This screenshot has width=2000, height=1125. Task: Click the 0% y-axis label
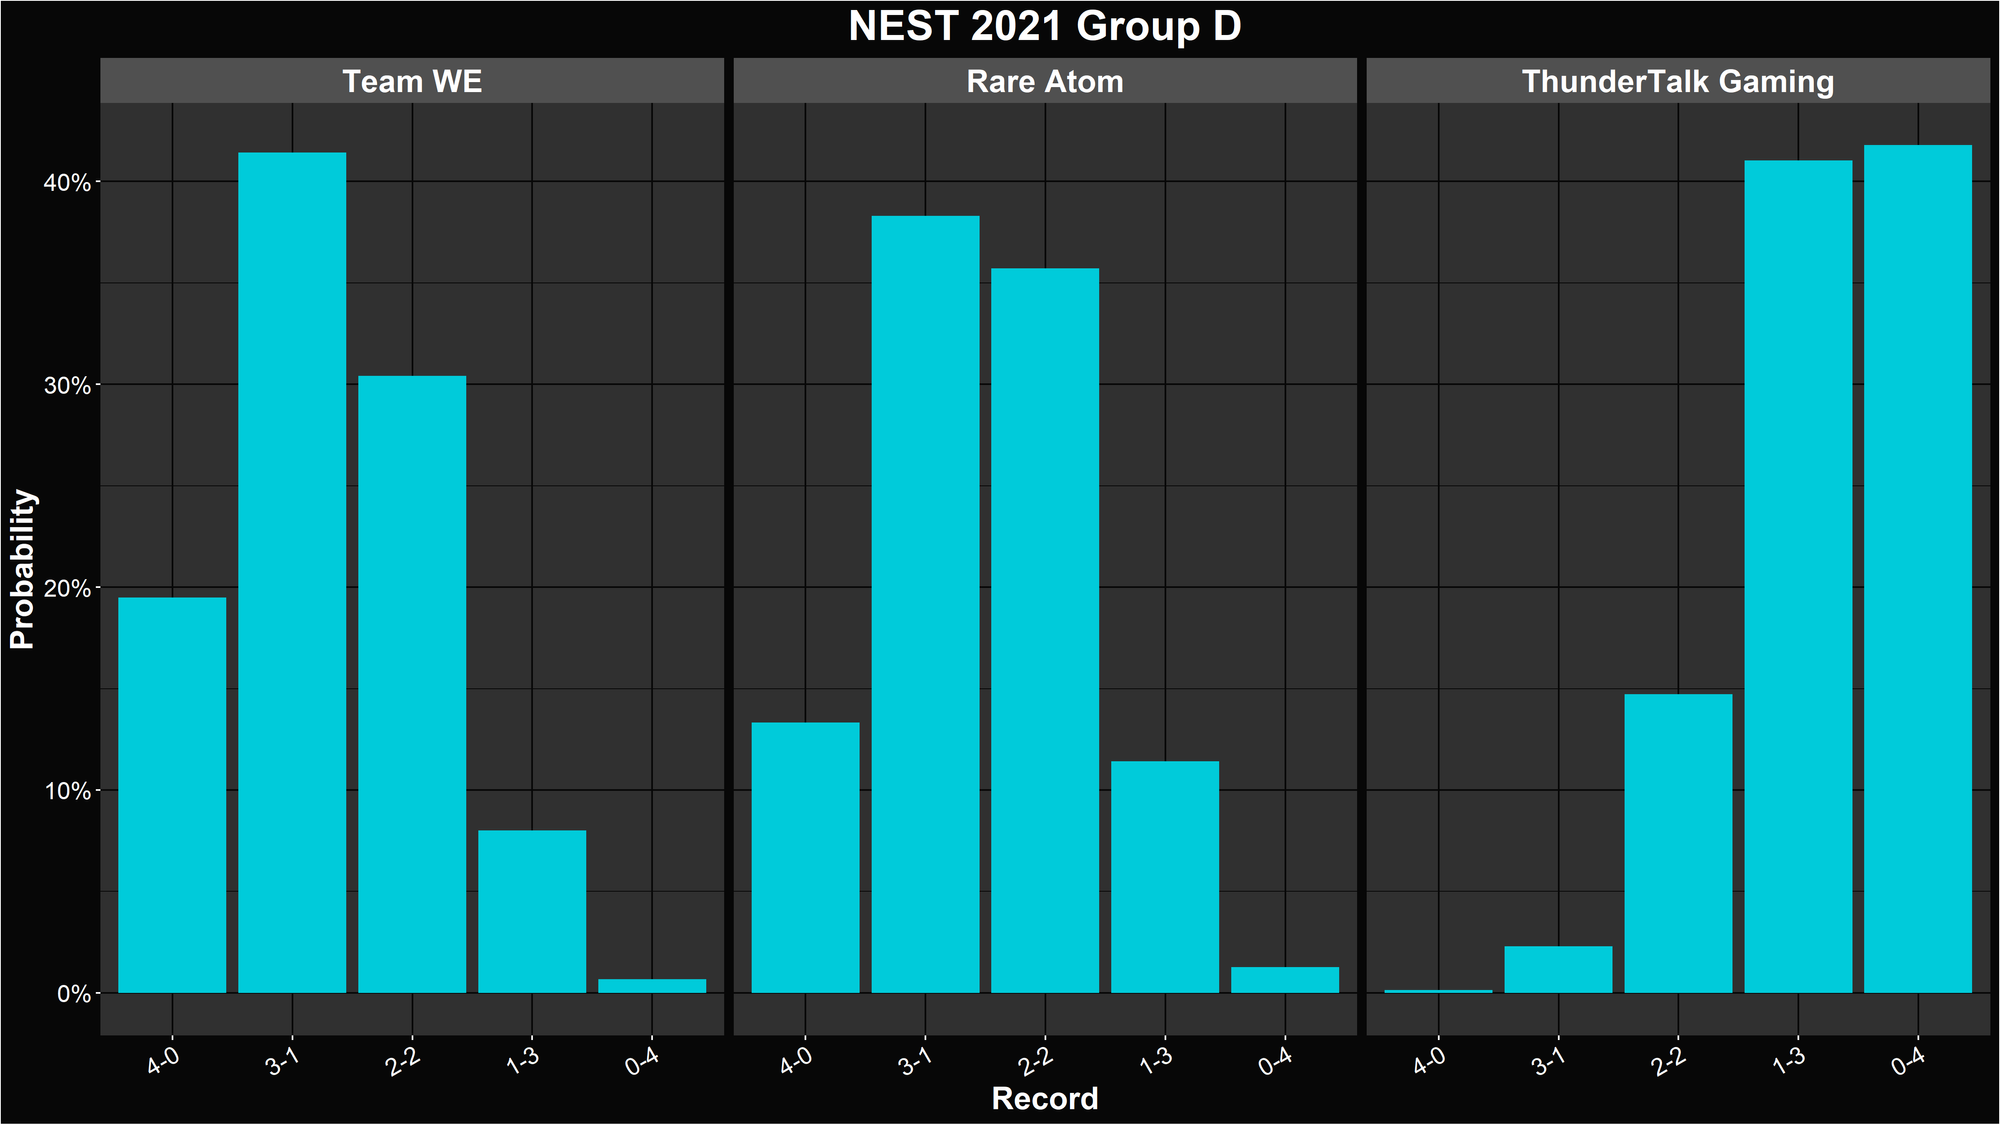pos(73,994)
